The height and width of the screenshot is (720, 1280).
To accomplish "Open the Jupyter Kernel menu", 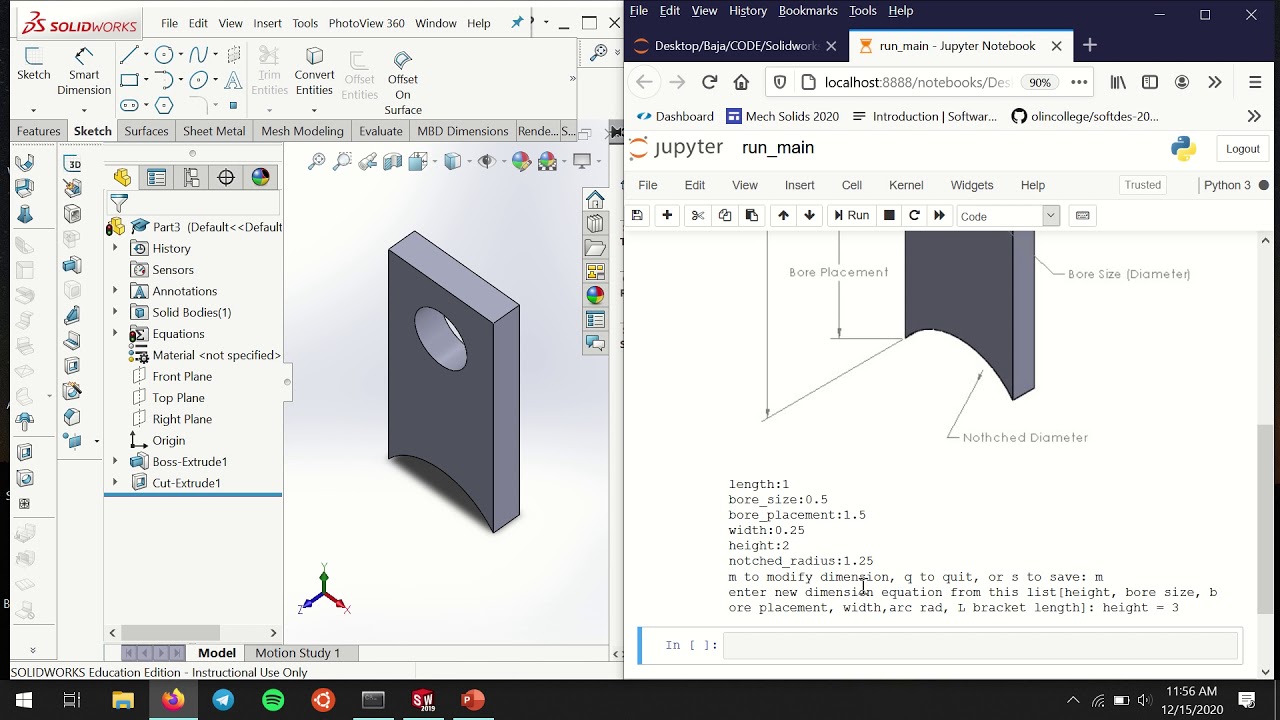I will coord(906,185).
